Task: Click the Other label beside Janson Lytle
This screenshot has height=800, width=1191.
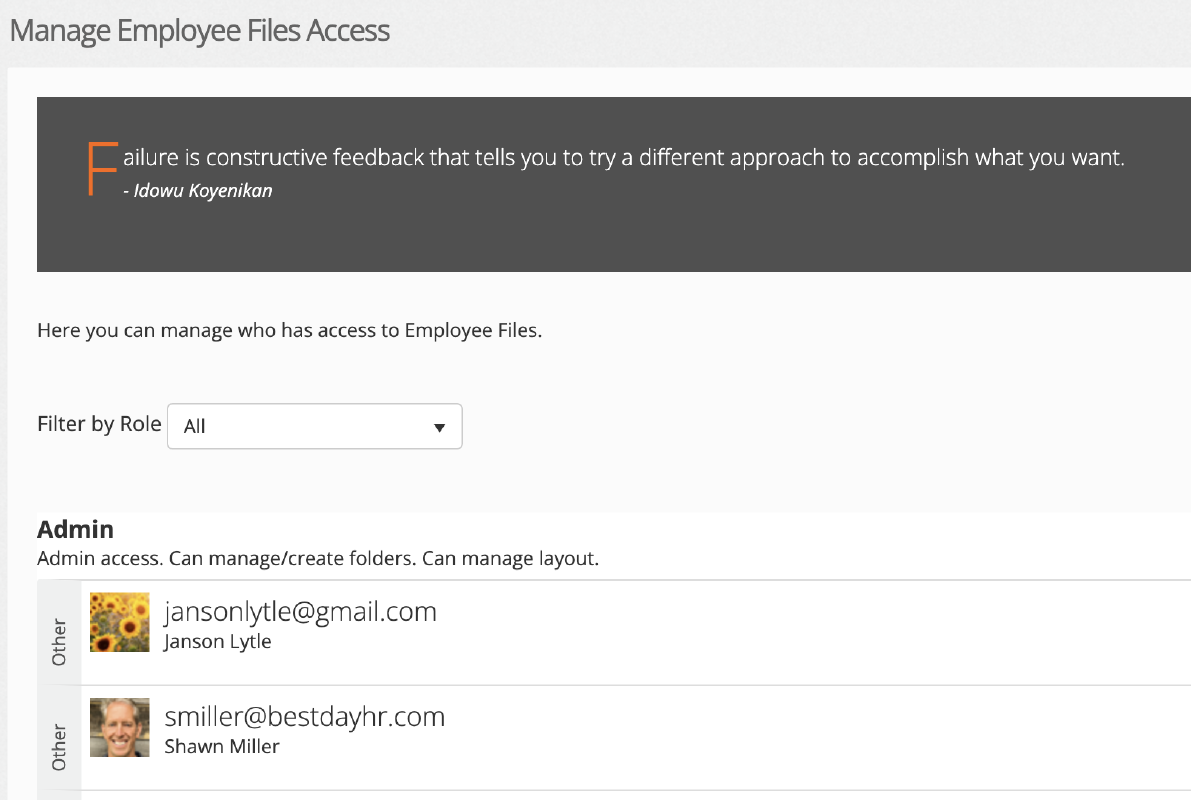Action: 59,642
